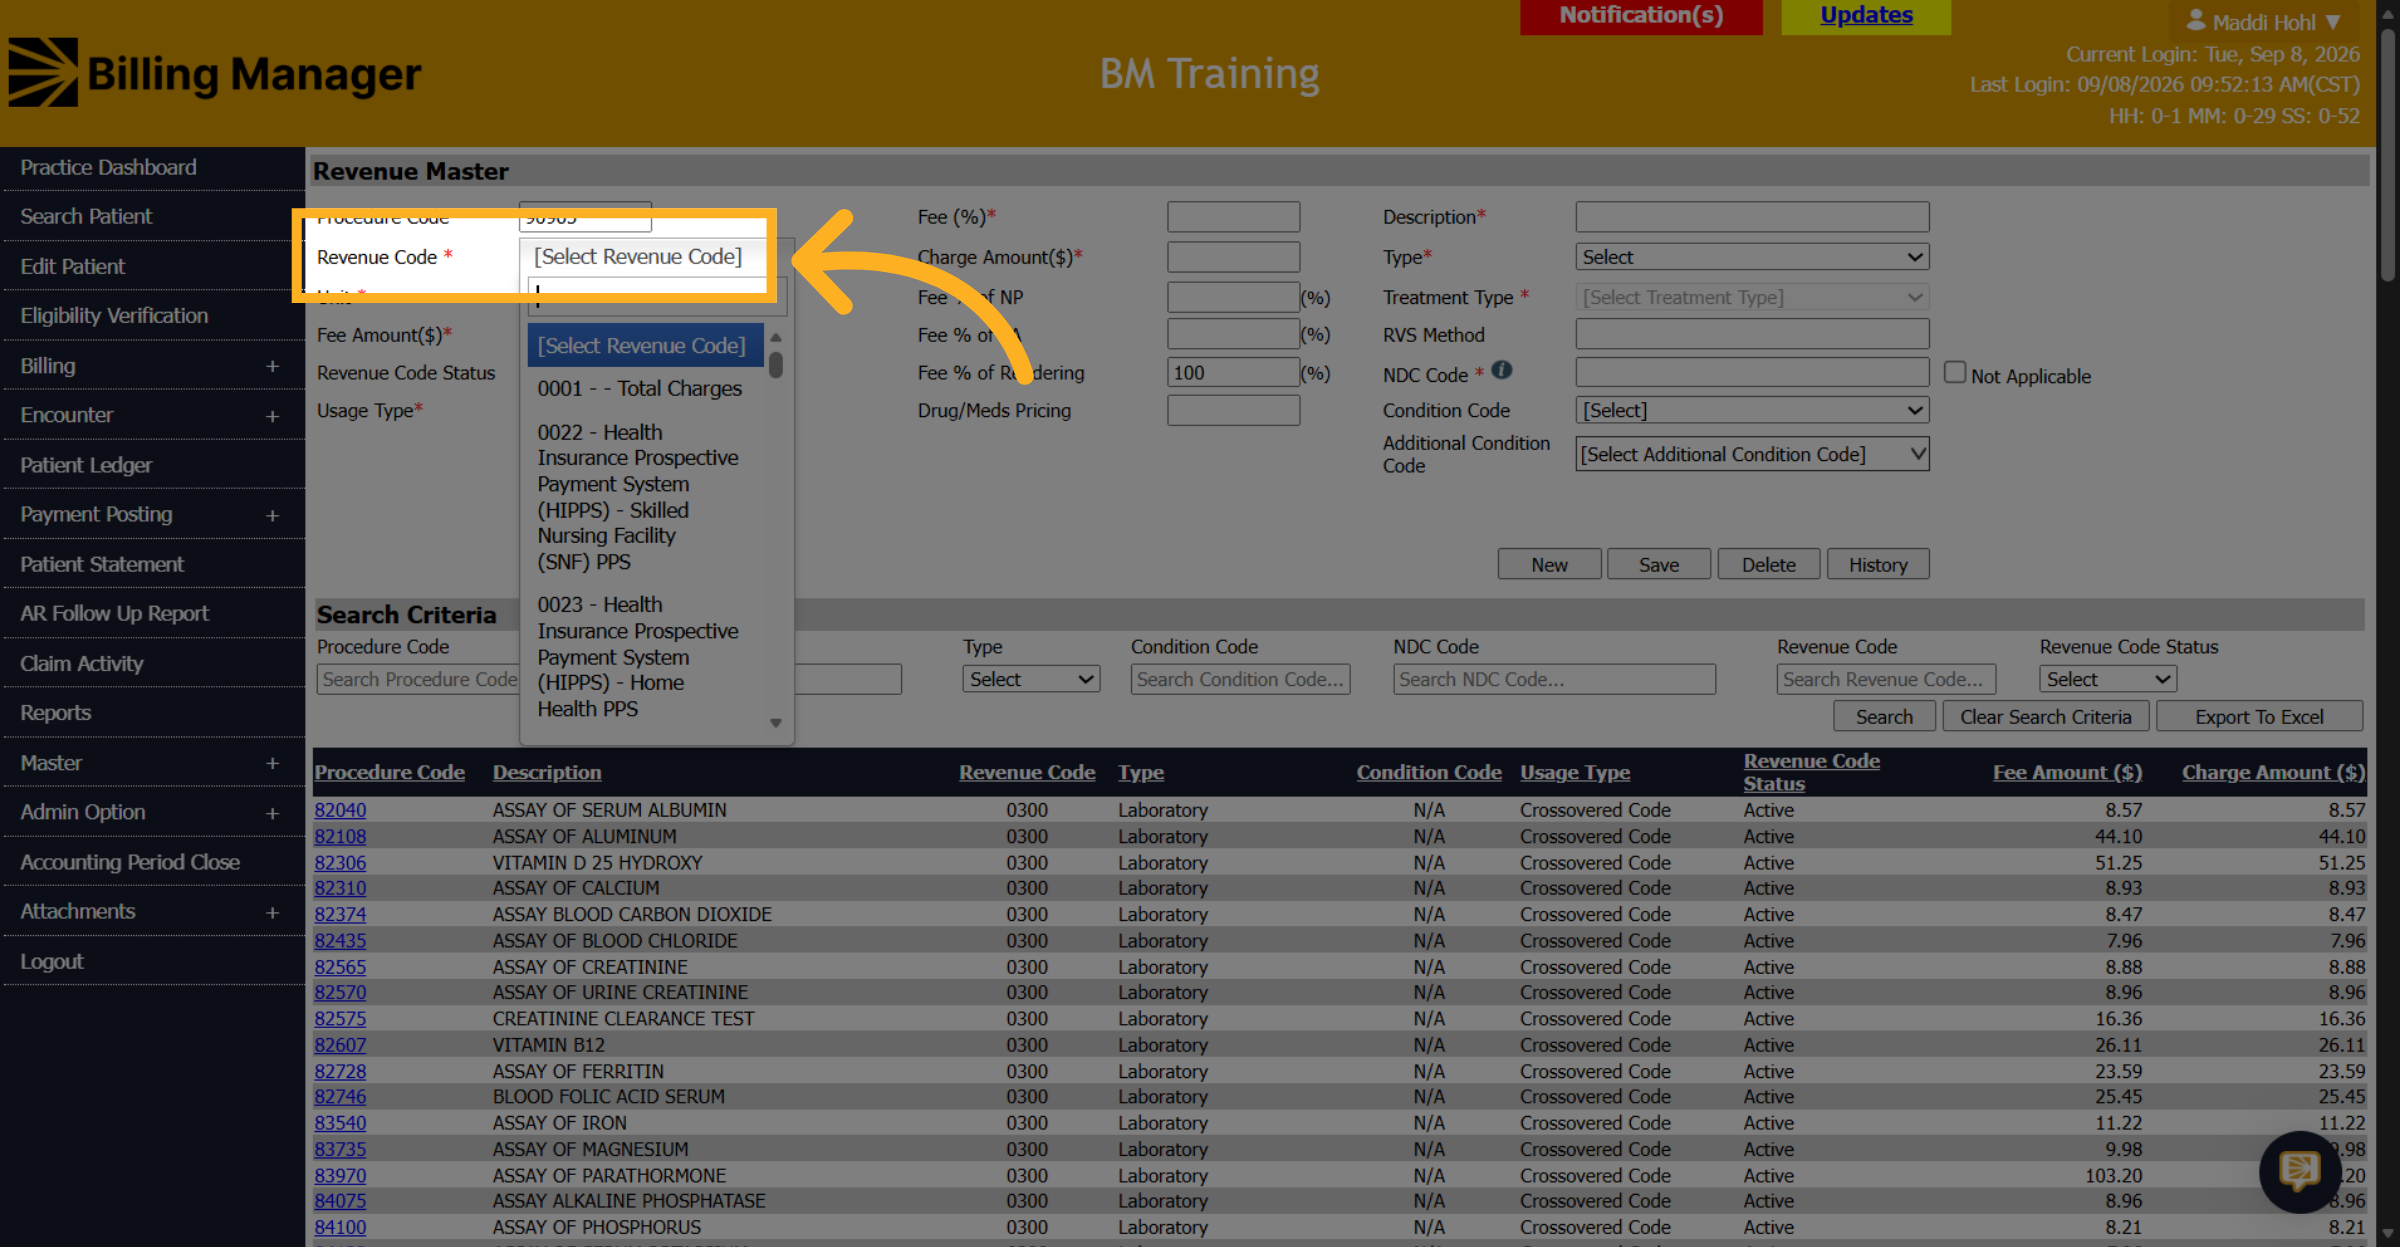Viewport: 2400px width, 1247px height.
Task: Click the Description input field
Action: [x=1752, y=217]
